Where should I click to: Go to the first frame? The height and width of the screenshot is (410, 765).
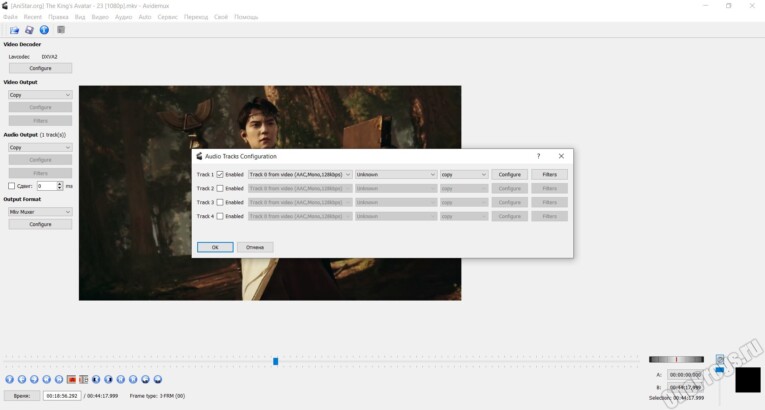(x=121, y=379)
